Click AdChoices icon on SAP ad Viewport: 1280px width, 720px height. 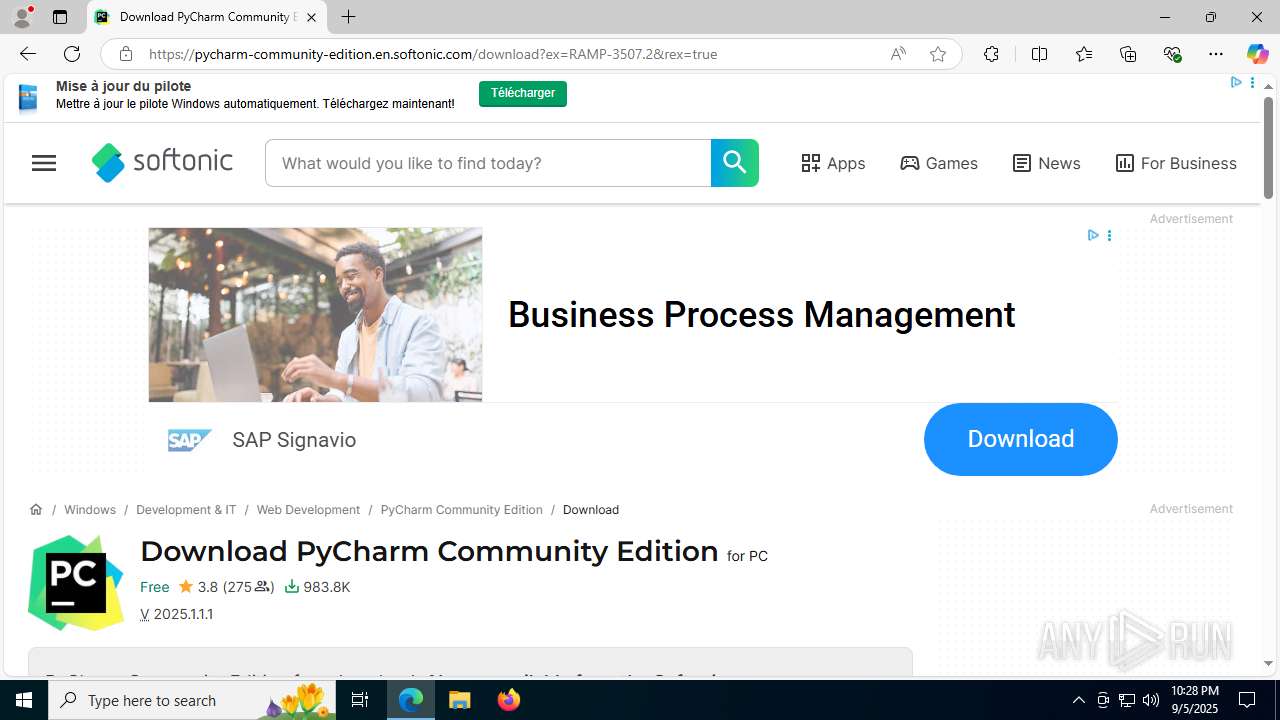[1093, 235]
